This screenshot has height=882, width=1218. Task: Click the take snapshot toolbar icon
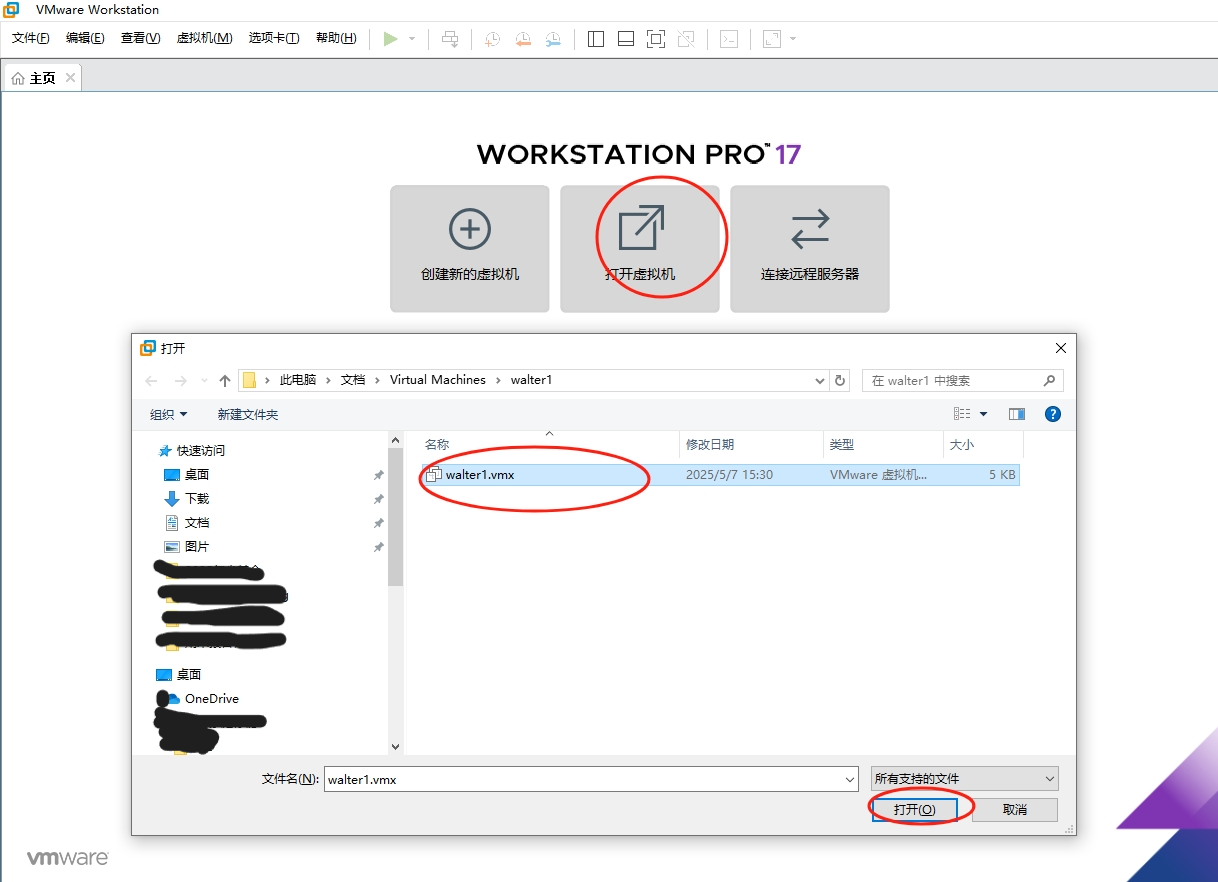pos(492,39)
